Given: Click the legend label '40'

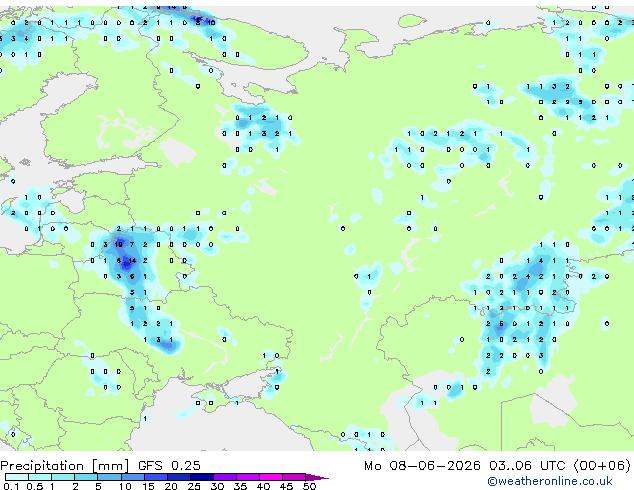Looking at the screenshot, I should (x=263, y=486).
